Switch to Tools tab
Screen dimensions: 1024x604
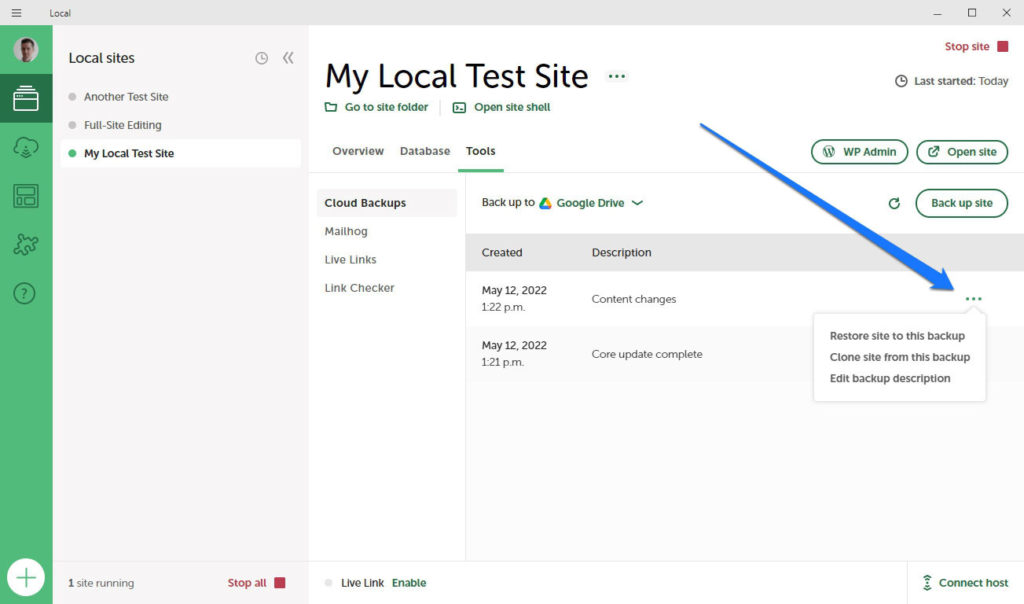coord(481,151)
